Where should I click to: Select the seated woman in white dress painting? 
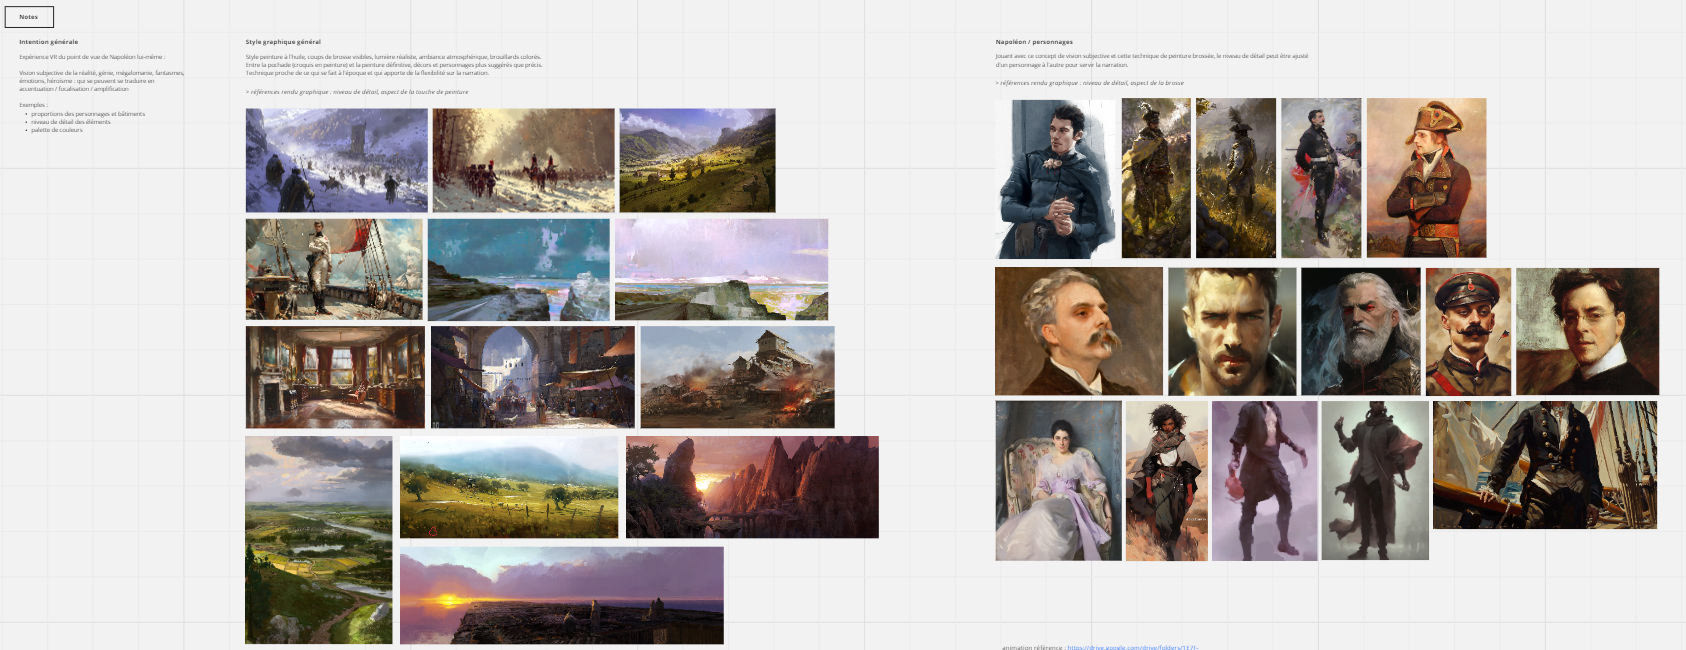pyautogui.click(x=1058, y=480)
